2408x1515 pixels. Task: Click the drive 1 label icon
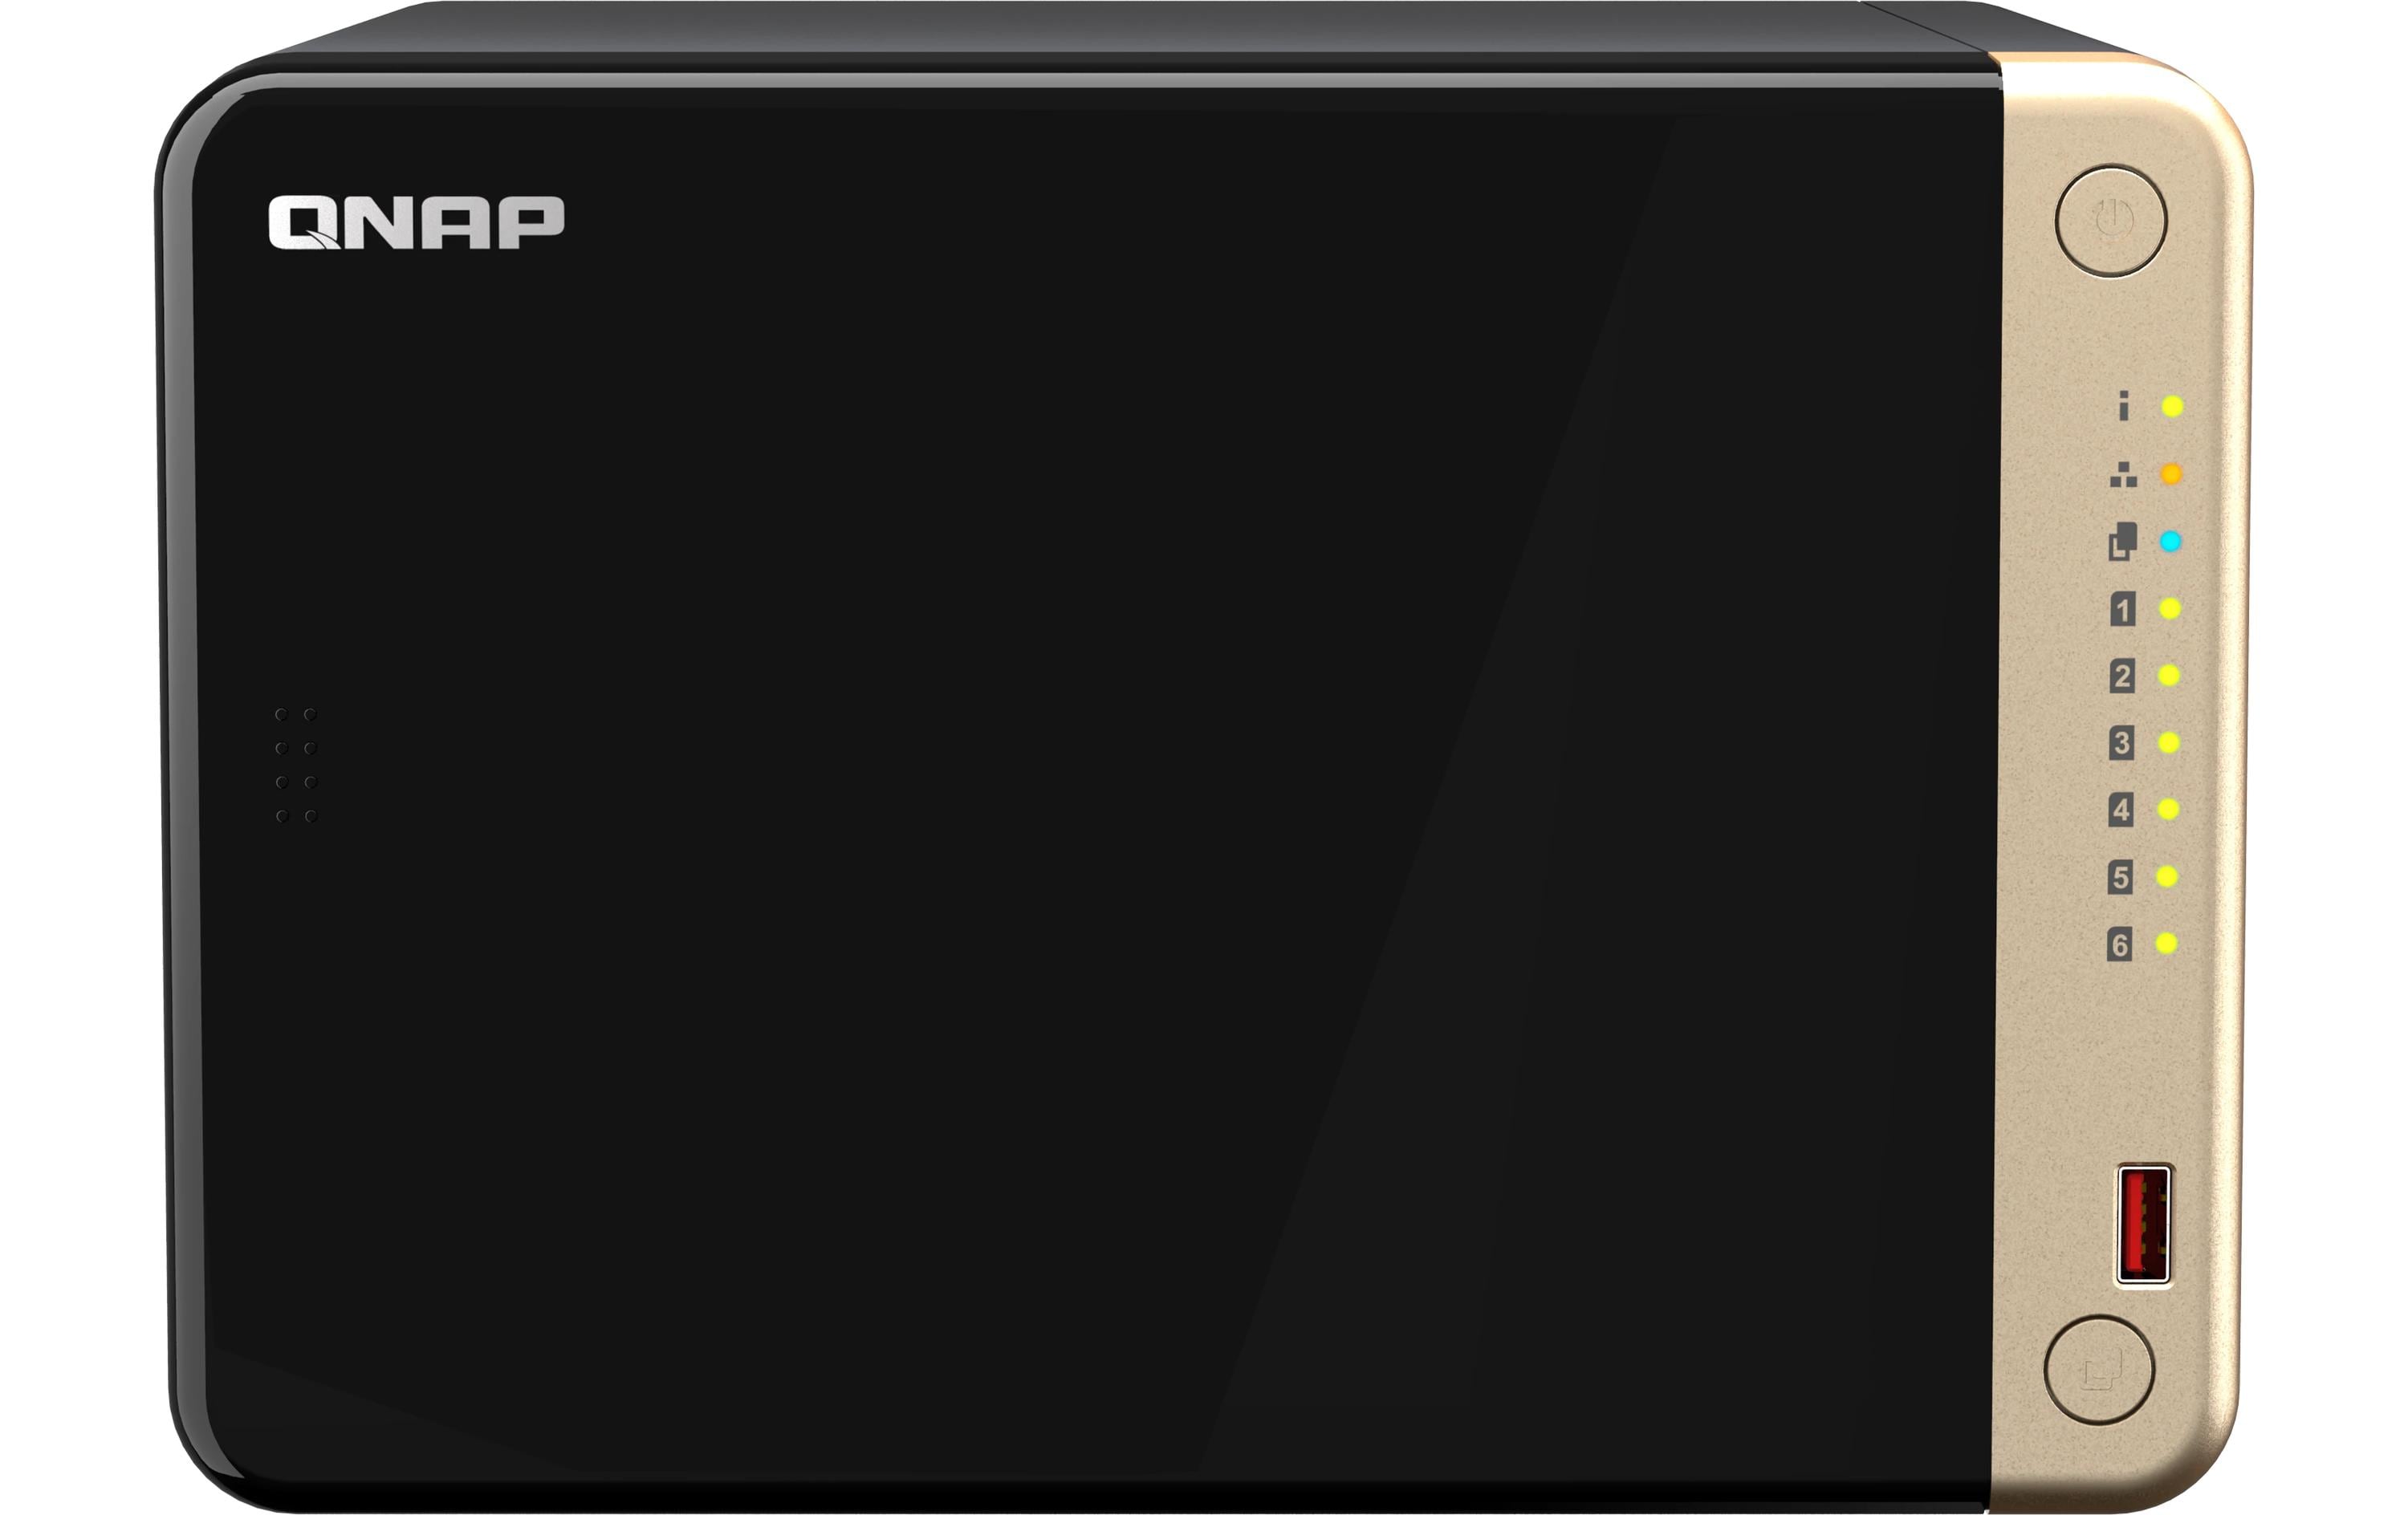[x=2122, y=609]
